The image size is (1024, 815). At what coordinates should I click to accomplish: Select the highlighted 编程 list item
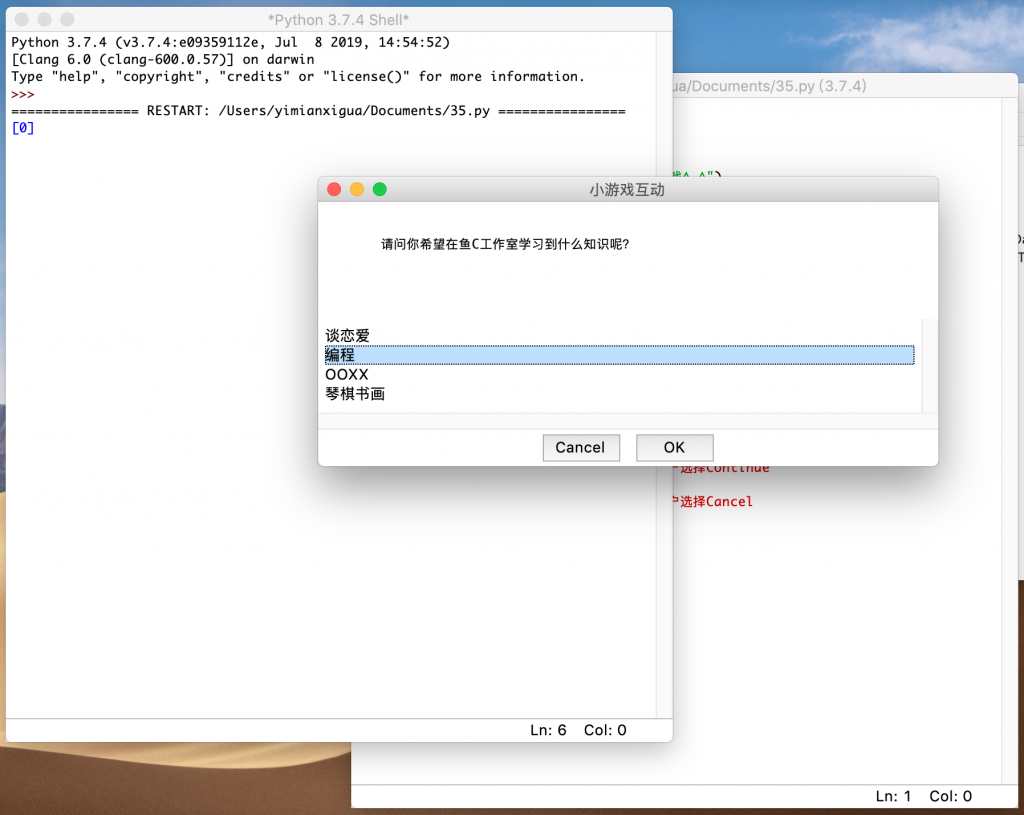pyautogui.click(x=341, y=355)
